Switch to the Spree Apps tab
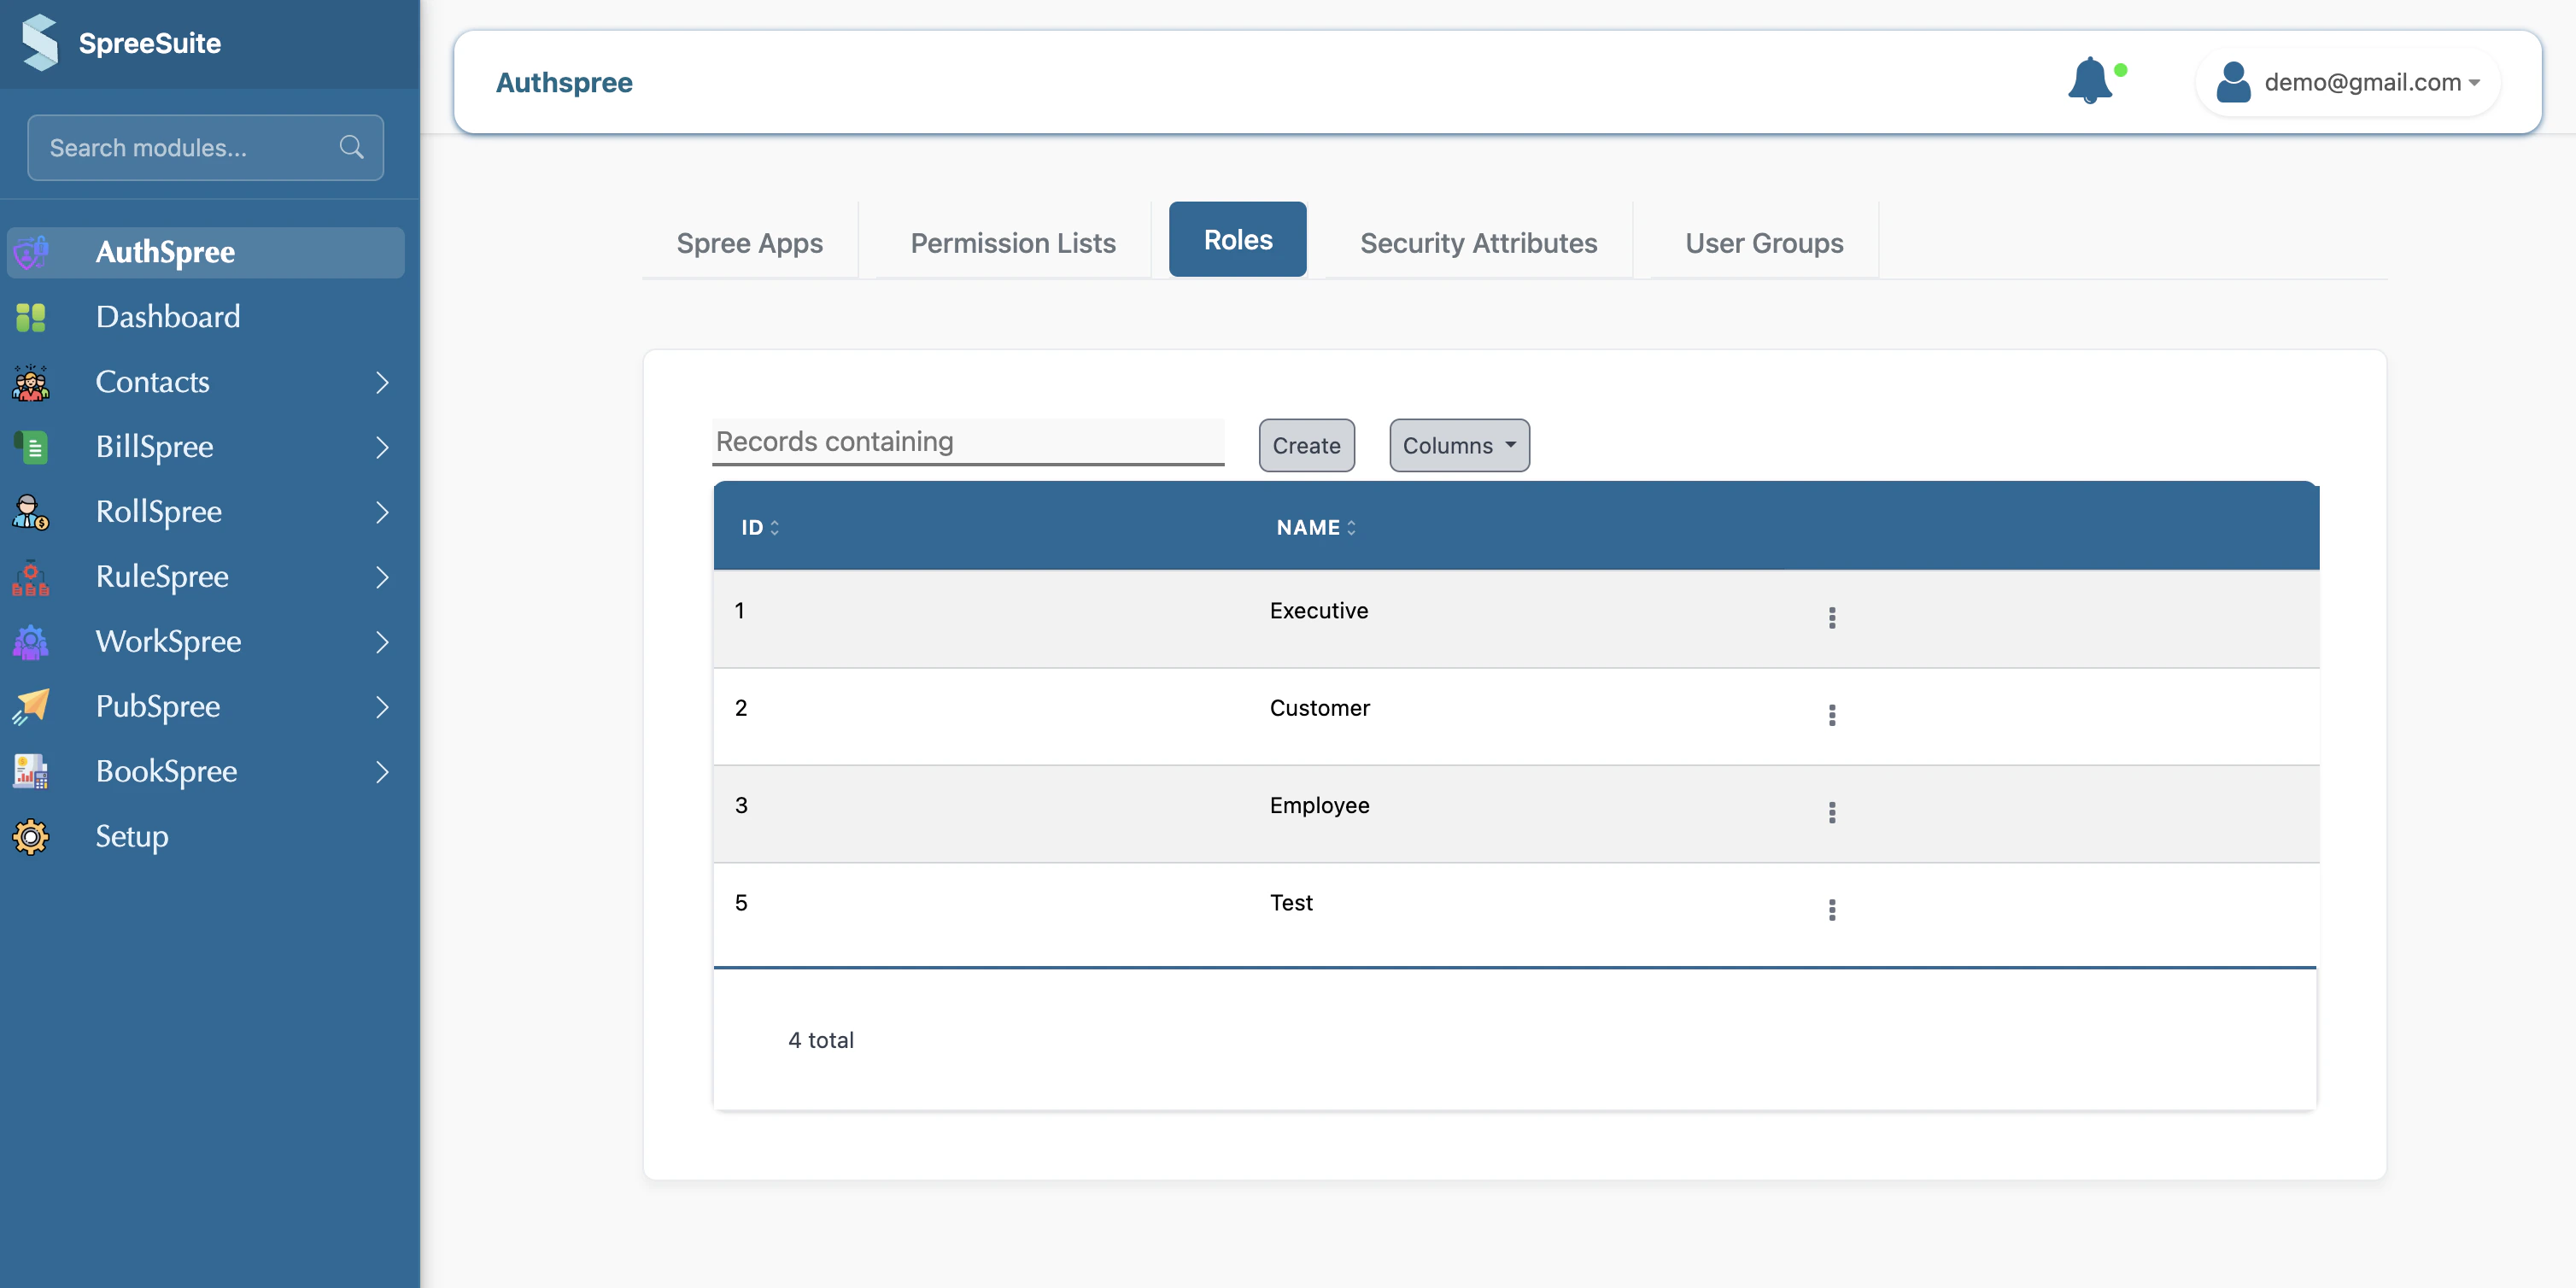This screenshot has width=2576, height=1288. click(x=749, y=242)
